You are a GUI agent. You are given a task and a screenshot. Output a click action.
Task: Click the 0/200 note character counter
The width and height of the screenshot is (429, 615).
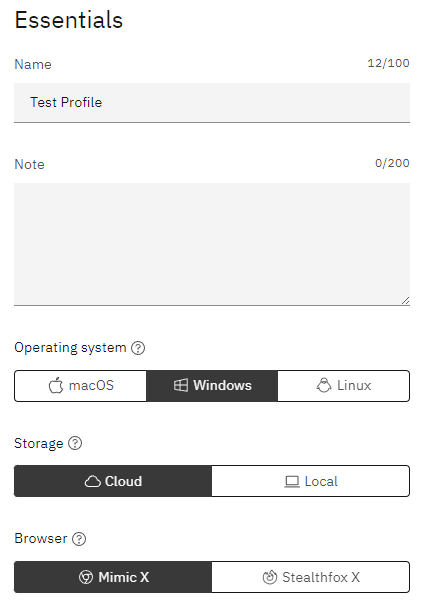pyautogui.click(x=392, y=163)
